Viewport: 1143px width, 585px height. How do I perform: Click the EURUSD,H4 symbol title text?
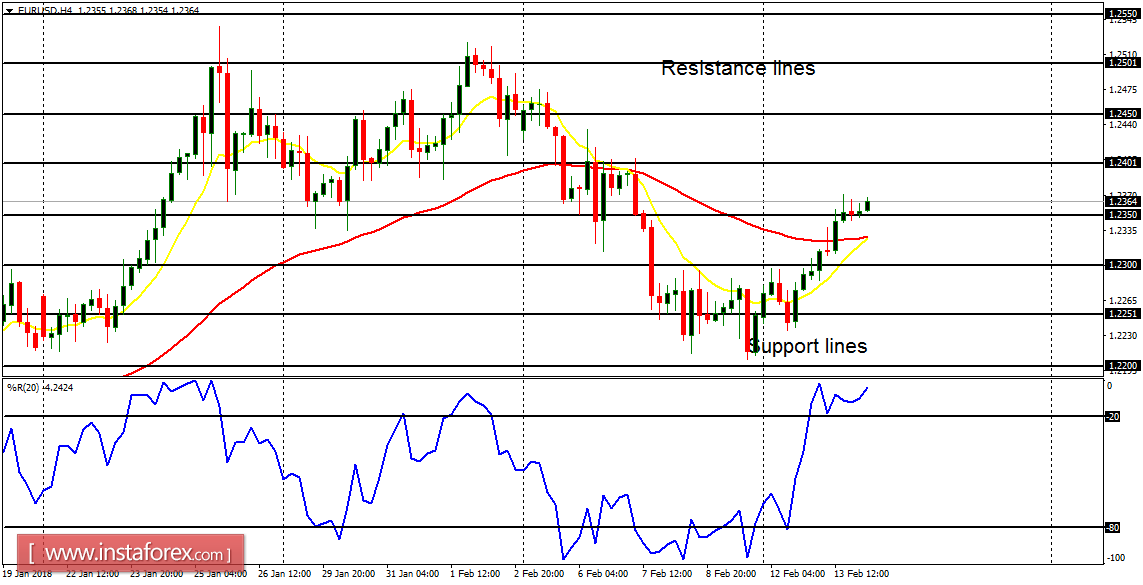point(43,11)
